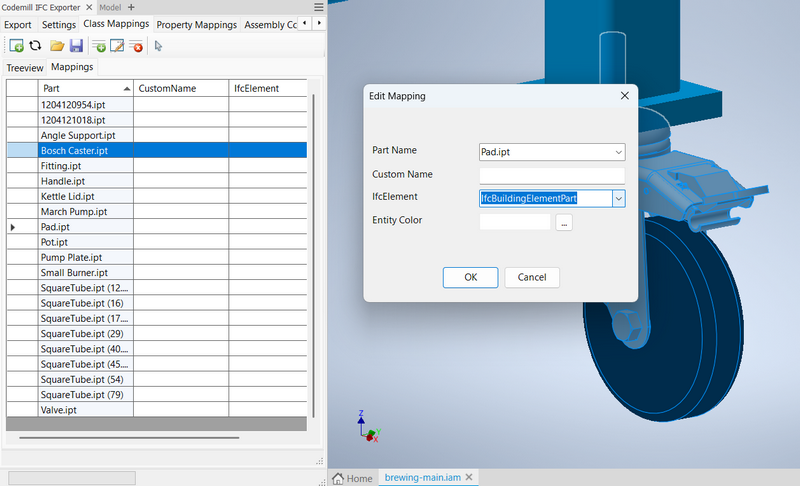Select the SquareTube.ipt (54) row
This screenshot has width=800, height=486.
(x=157, y=379)
